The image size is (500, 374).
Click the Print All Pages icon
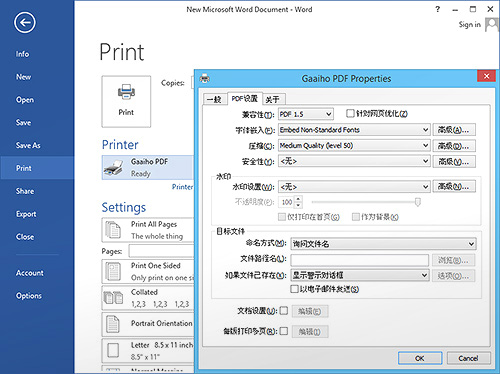pos(113,230)
